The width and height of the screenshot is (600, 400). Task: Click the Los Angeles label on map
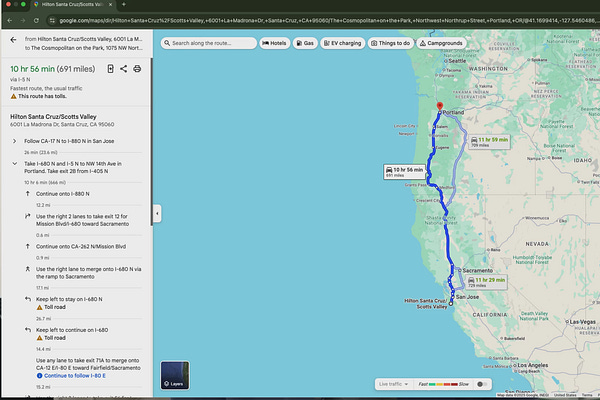point(533,366)
